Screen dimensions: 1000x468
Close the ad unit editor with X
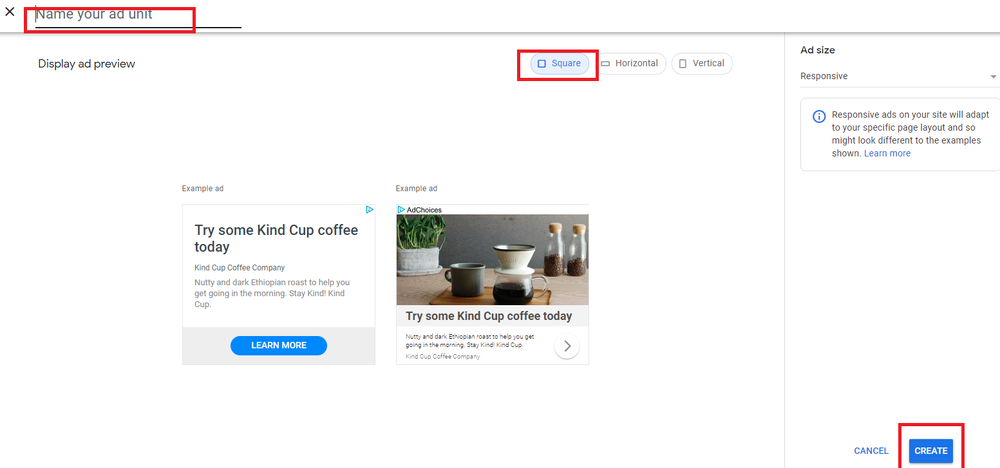10,11
